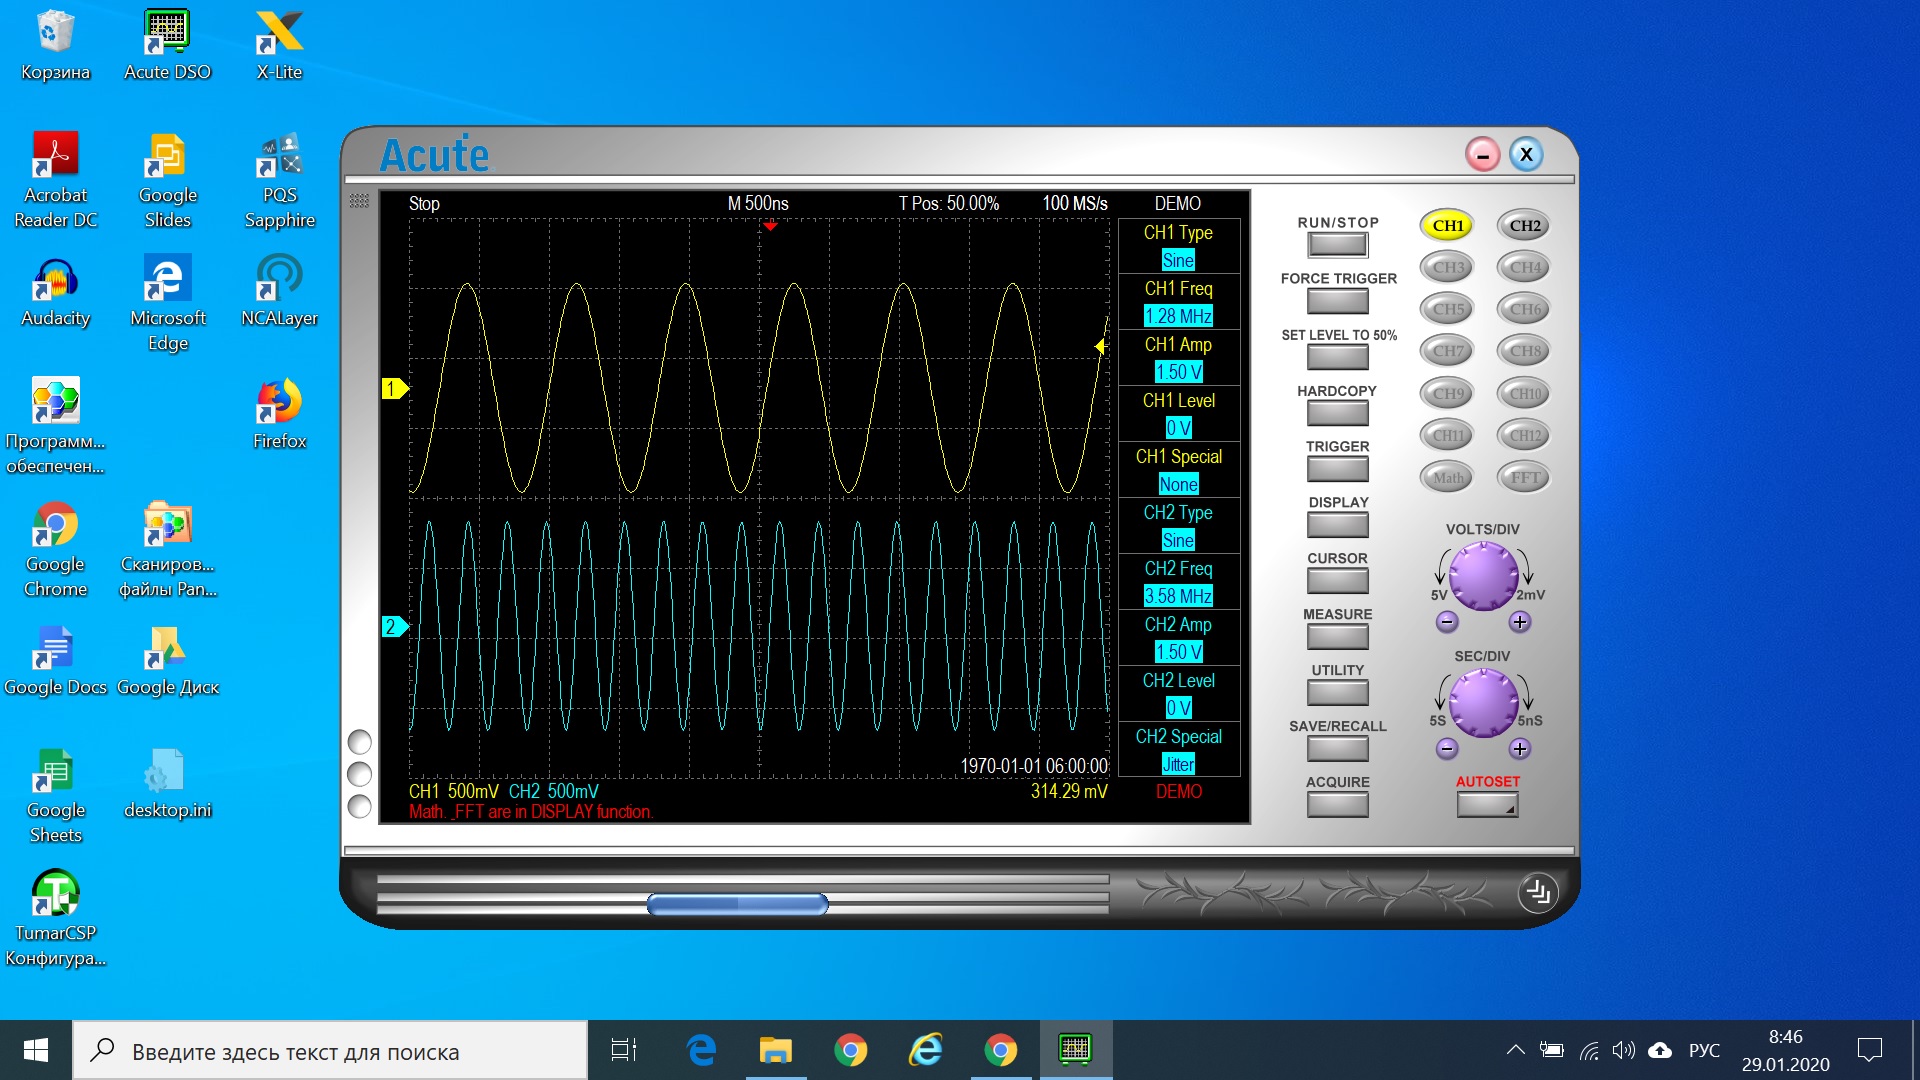Enable the CH9 channel button
This screenshot has width=1920, height=1080.
pos(1447,393)
